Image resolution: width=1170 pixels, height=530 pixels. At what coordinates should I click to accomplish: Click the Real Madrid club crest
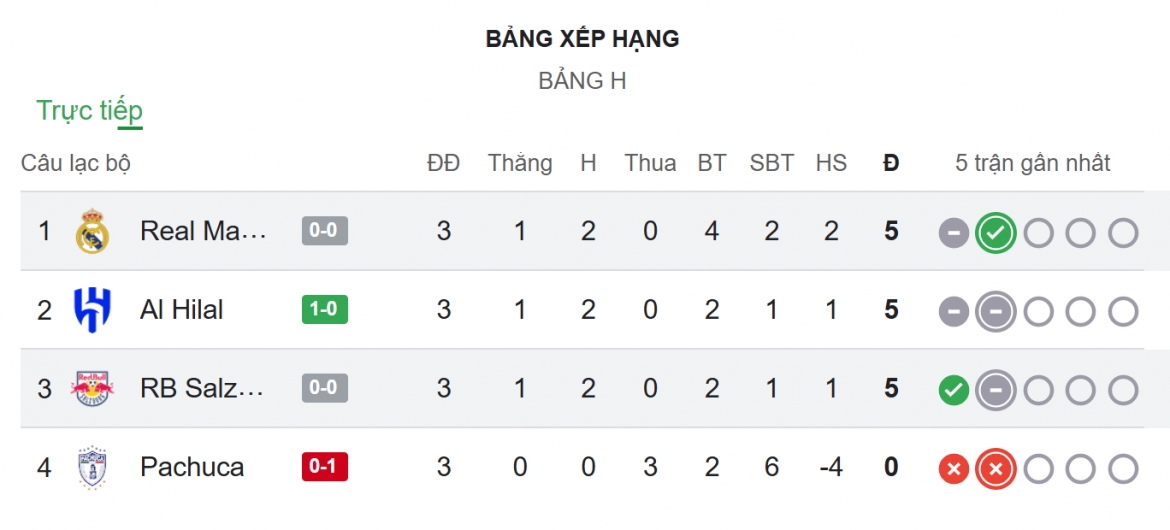tap(93, 231)
